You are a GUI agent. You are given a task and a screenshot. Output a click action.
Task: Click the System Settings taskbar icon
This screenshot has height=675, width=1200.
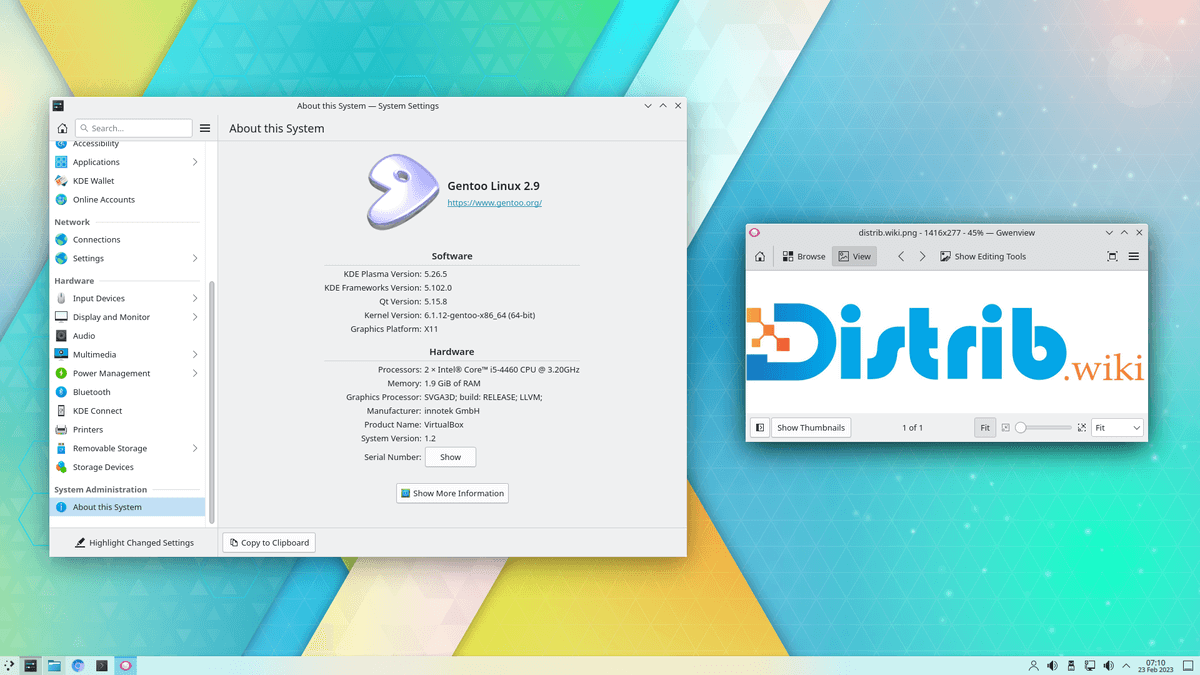[x=31, y=665]
